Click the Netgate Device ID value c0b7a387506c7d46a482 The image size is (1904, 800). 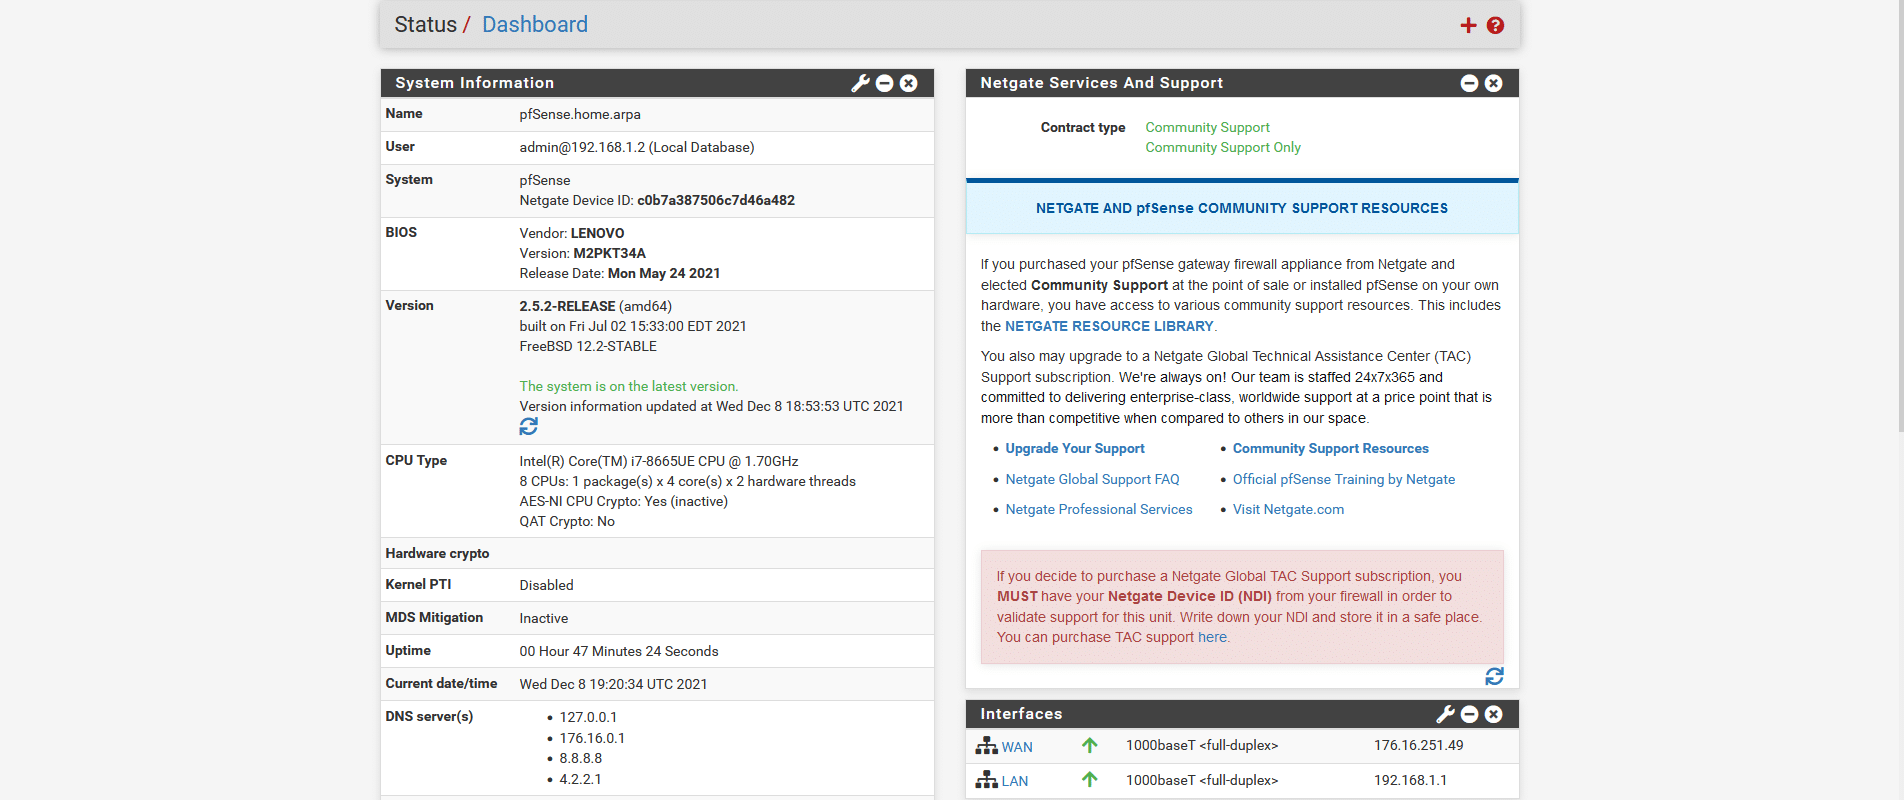pos(716,200)
